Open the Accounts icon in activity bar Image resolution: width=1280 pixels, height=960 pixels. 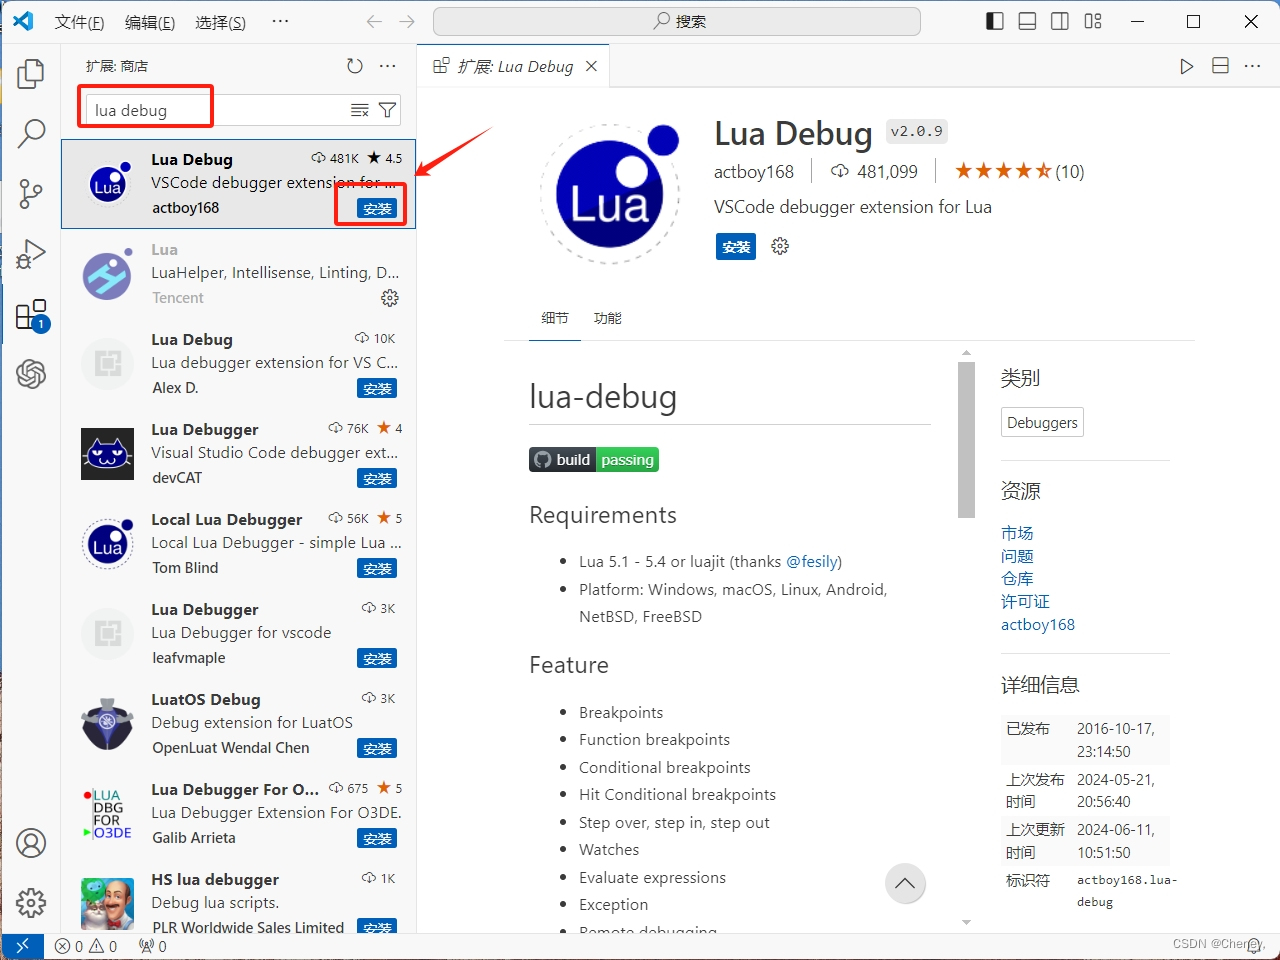[31, 843]
